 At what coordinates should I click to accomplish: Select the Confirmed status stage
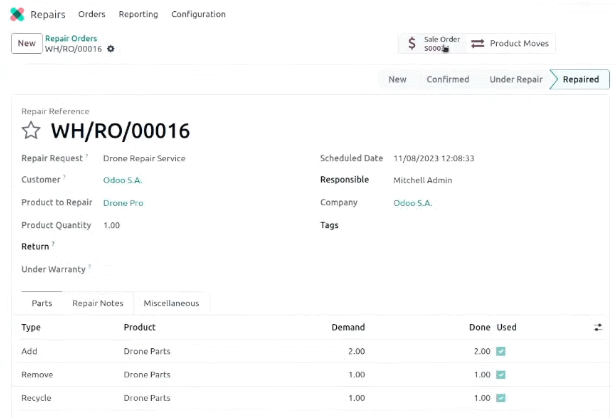point(448,79)
